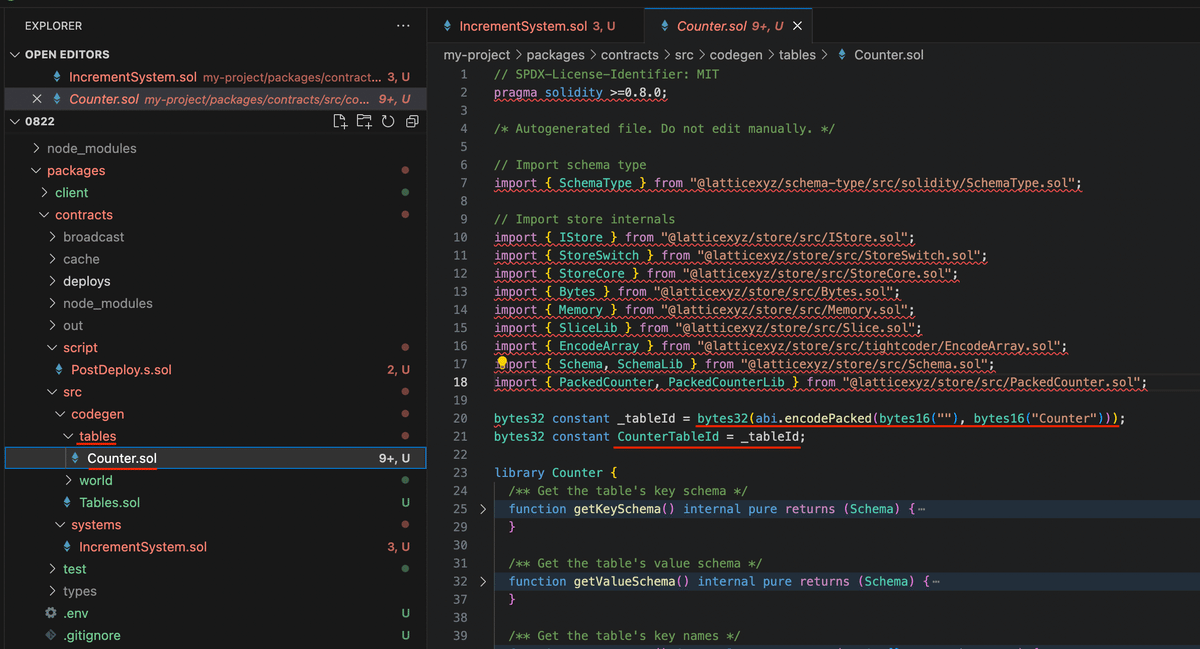Image resolution: width=1200 pixels, height=649 pixels.
Task: Unfold getValueSchema function at line 32
Action: pos(483,581)
